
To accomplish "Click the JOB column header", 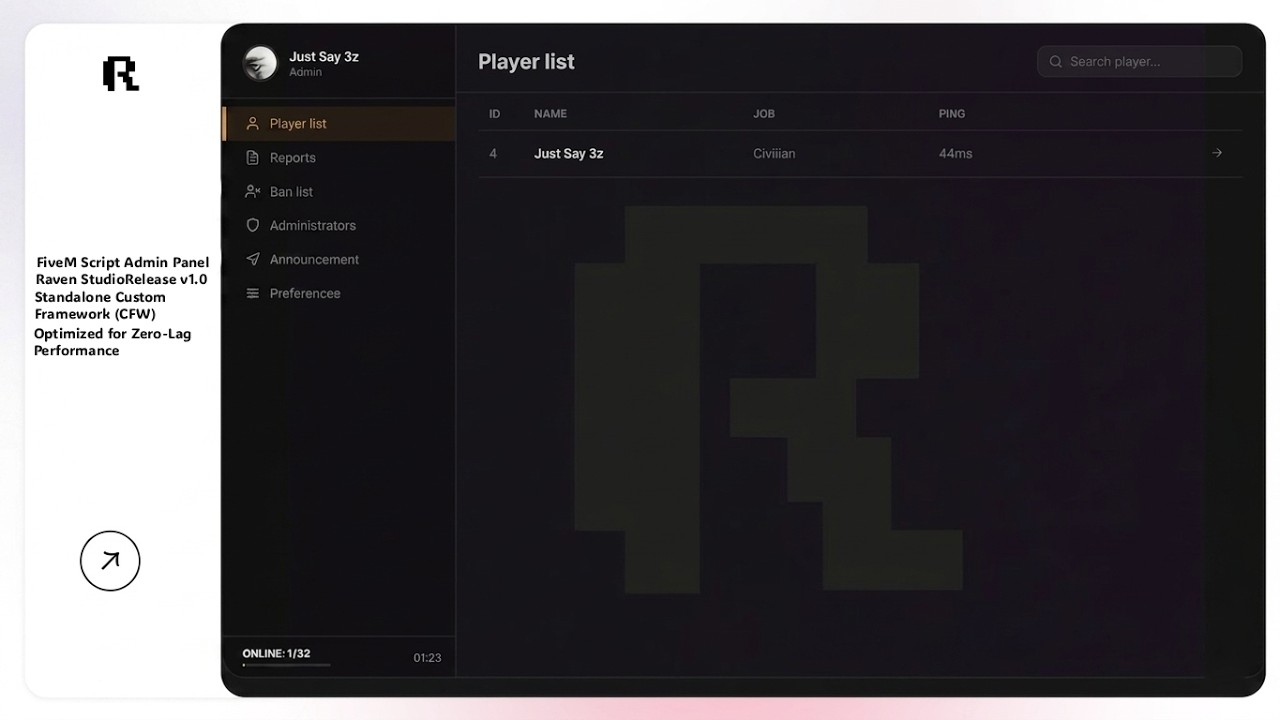I will [x=764, y=114].
